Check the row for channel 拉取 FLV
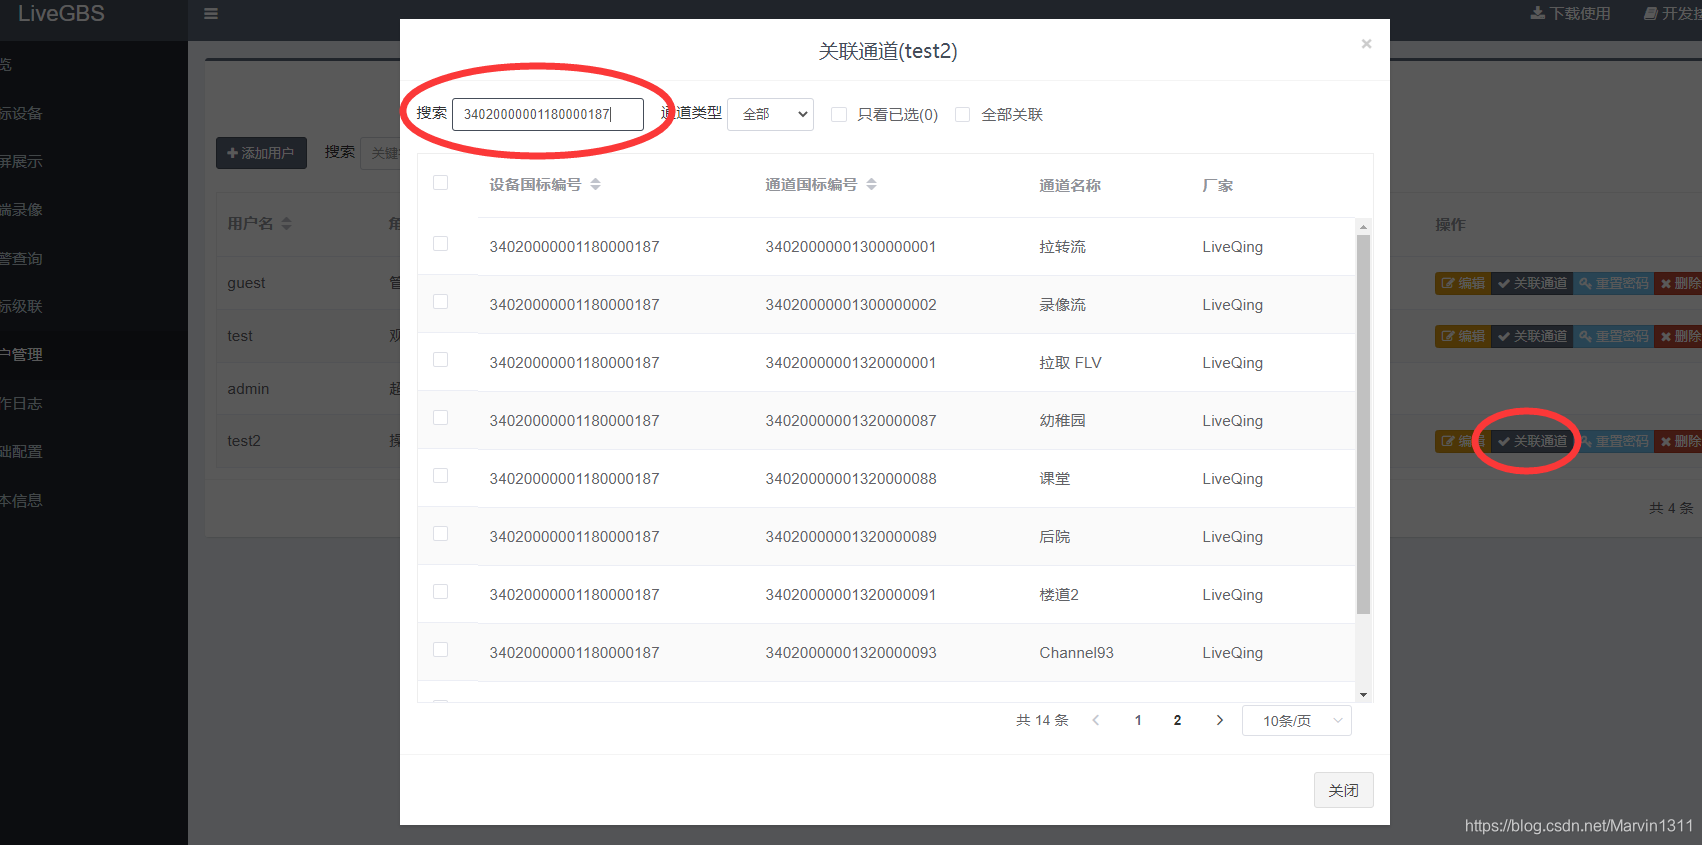1702x845 pixels. pyautogui.click(x=440, y=360)
